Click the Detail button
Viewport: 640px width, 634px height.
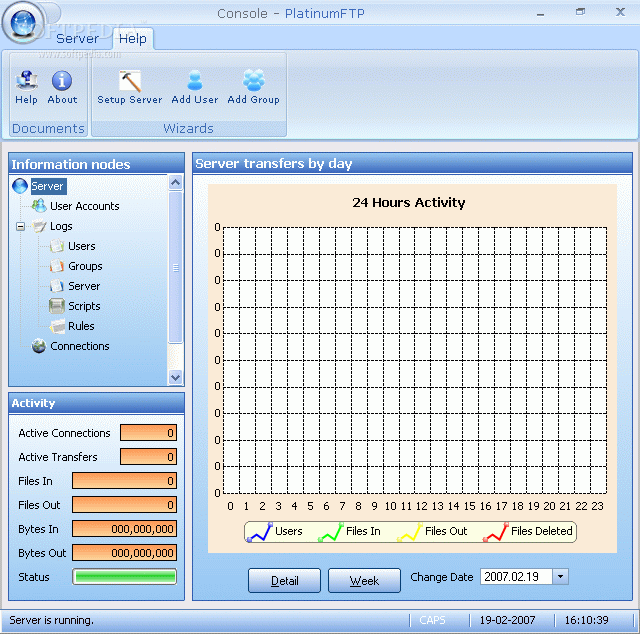pos(284,580)
